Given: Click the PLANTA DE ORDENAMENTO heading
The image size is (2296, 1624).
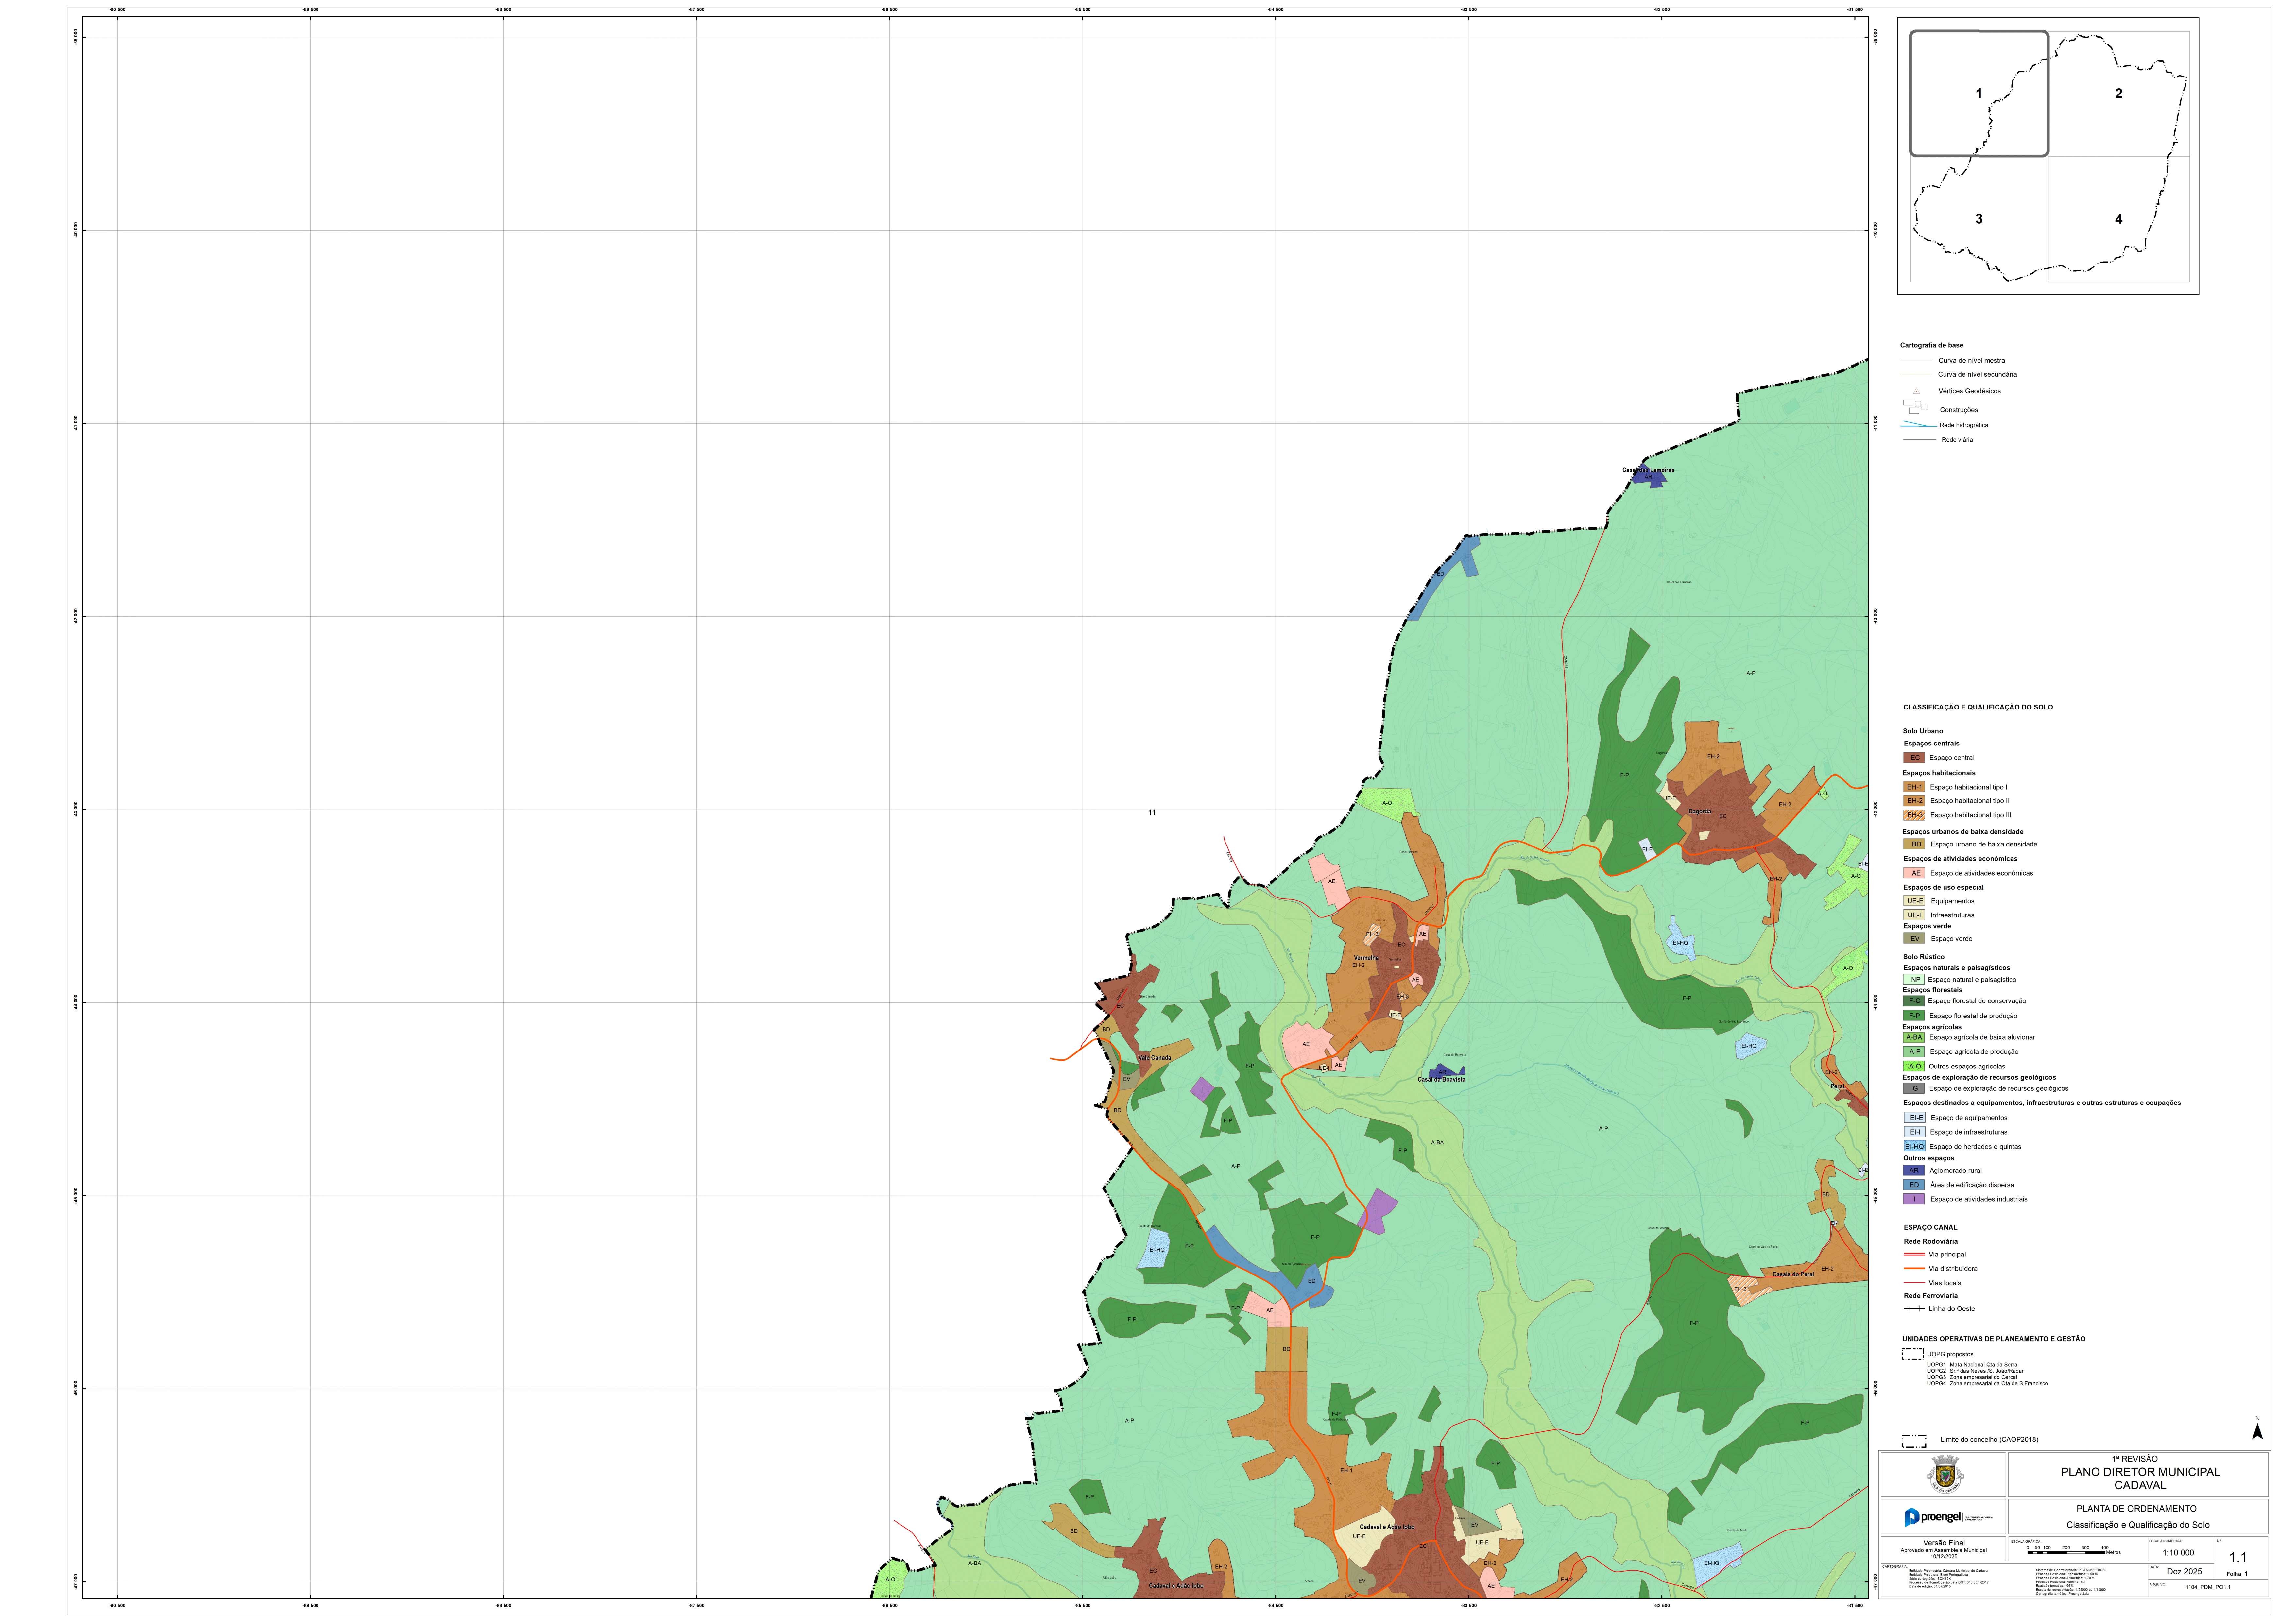Looking at the screenshot, I should coord(2137,1509).
